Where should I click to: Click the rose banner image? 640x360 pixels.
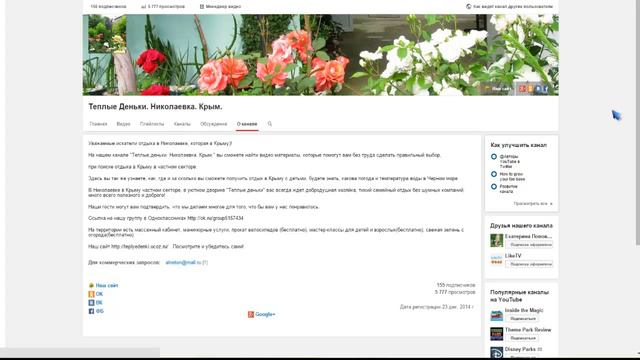[320, 55]
